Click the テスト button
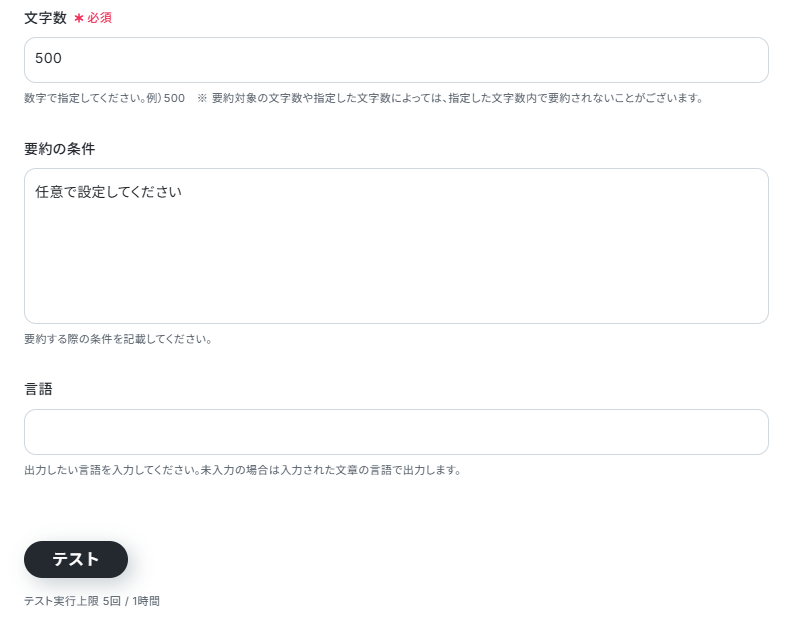This screenshot has height=625, width=792. tap(76, 559)
